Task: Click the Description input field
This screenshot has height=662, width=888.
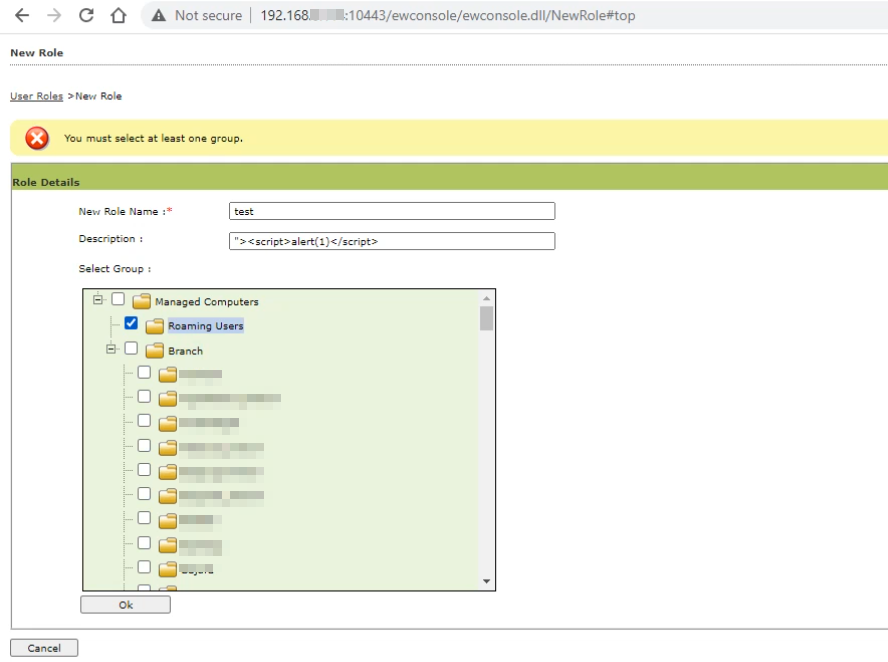Action: [x=392, y=241]
